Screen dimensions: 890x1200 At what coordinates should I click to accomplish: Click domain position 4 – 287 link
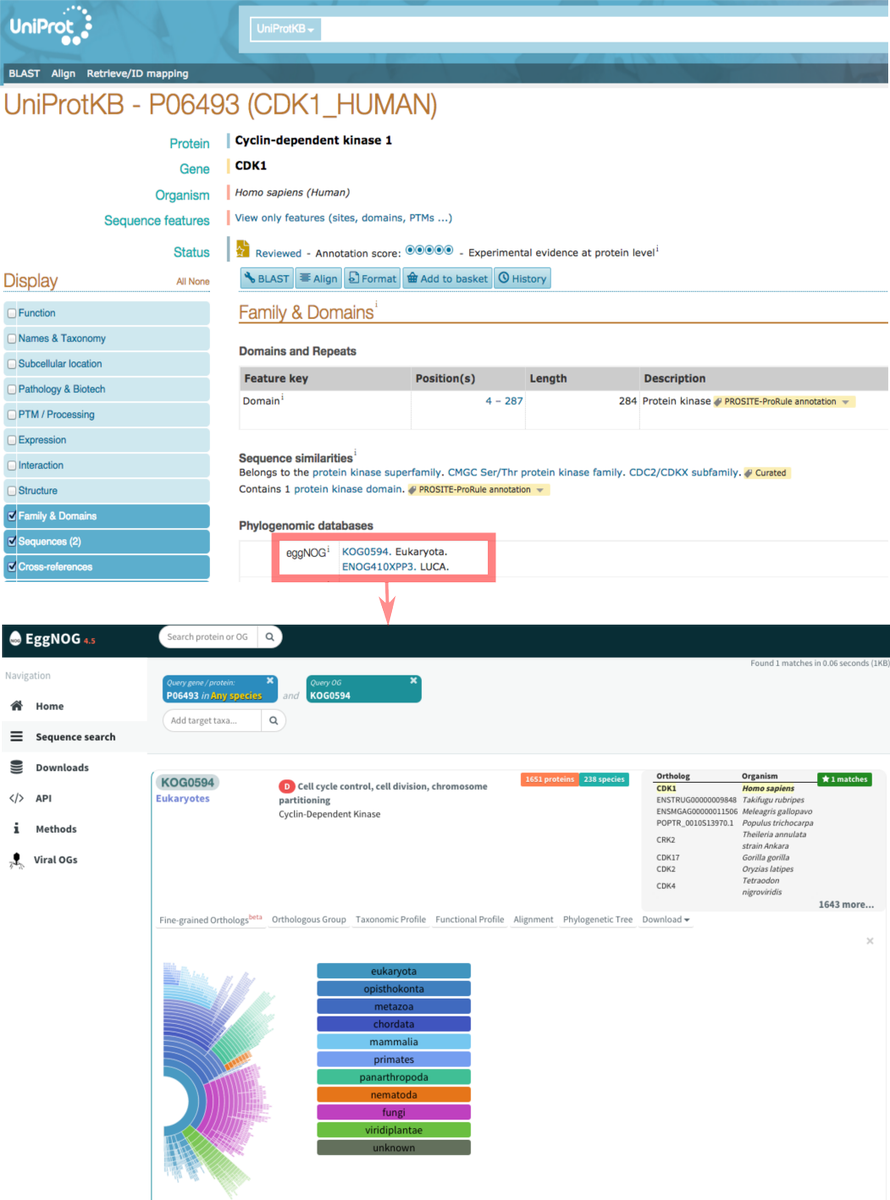504,401
